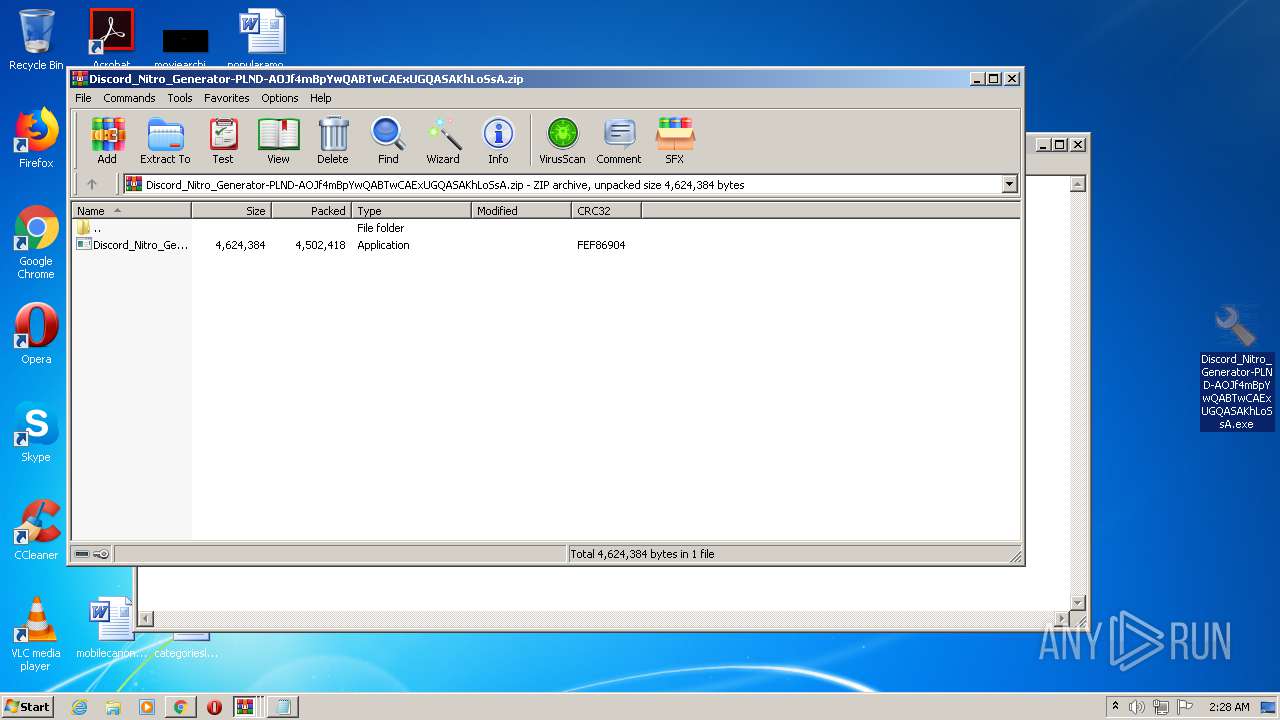This screenshot has height=720, width=1280.
Task: Select the Acrobat desktop shortcut
Action: coord(111,38)
